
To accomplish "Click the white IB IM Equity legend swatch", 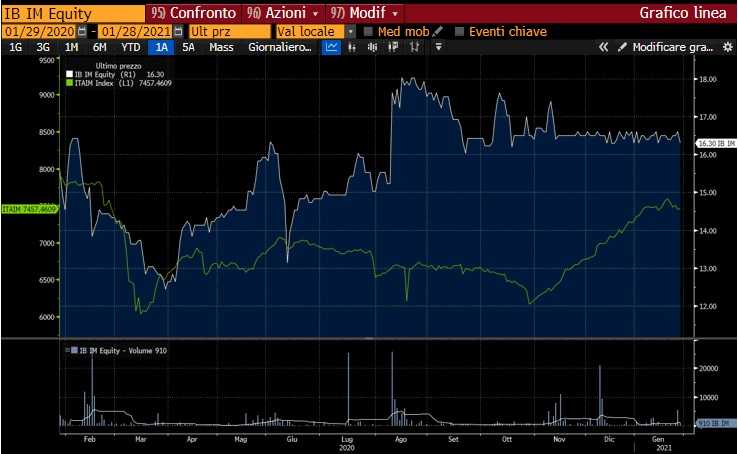I will point(70,74).
